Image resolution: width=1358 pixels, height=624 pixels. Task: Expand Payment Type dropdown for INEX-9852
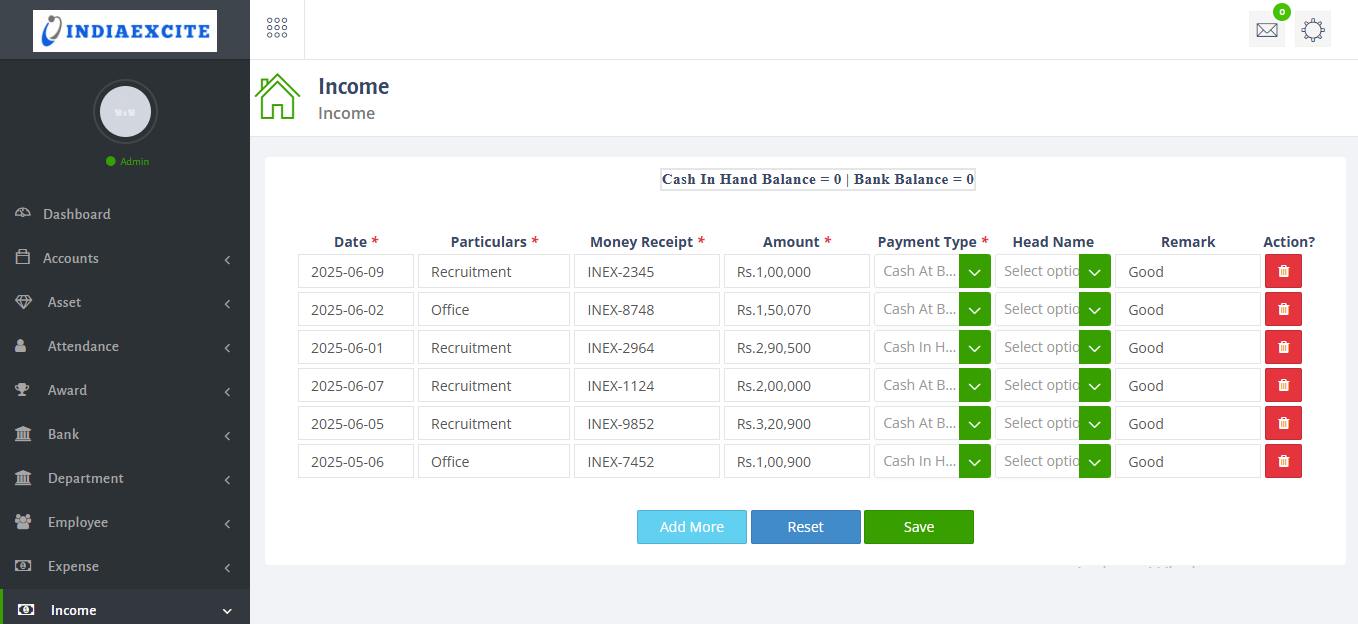(x=974, y=424)
